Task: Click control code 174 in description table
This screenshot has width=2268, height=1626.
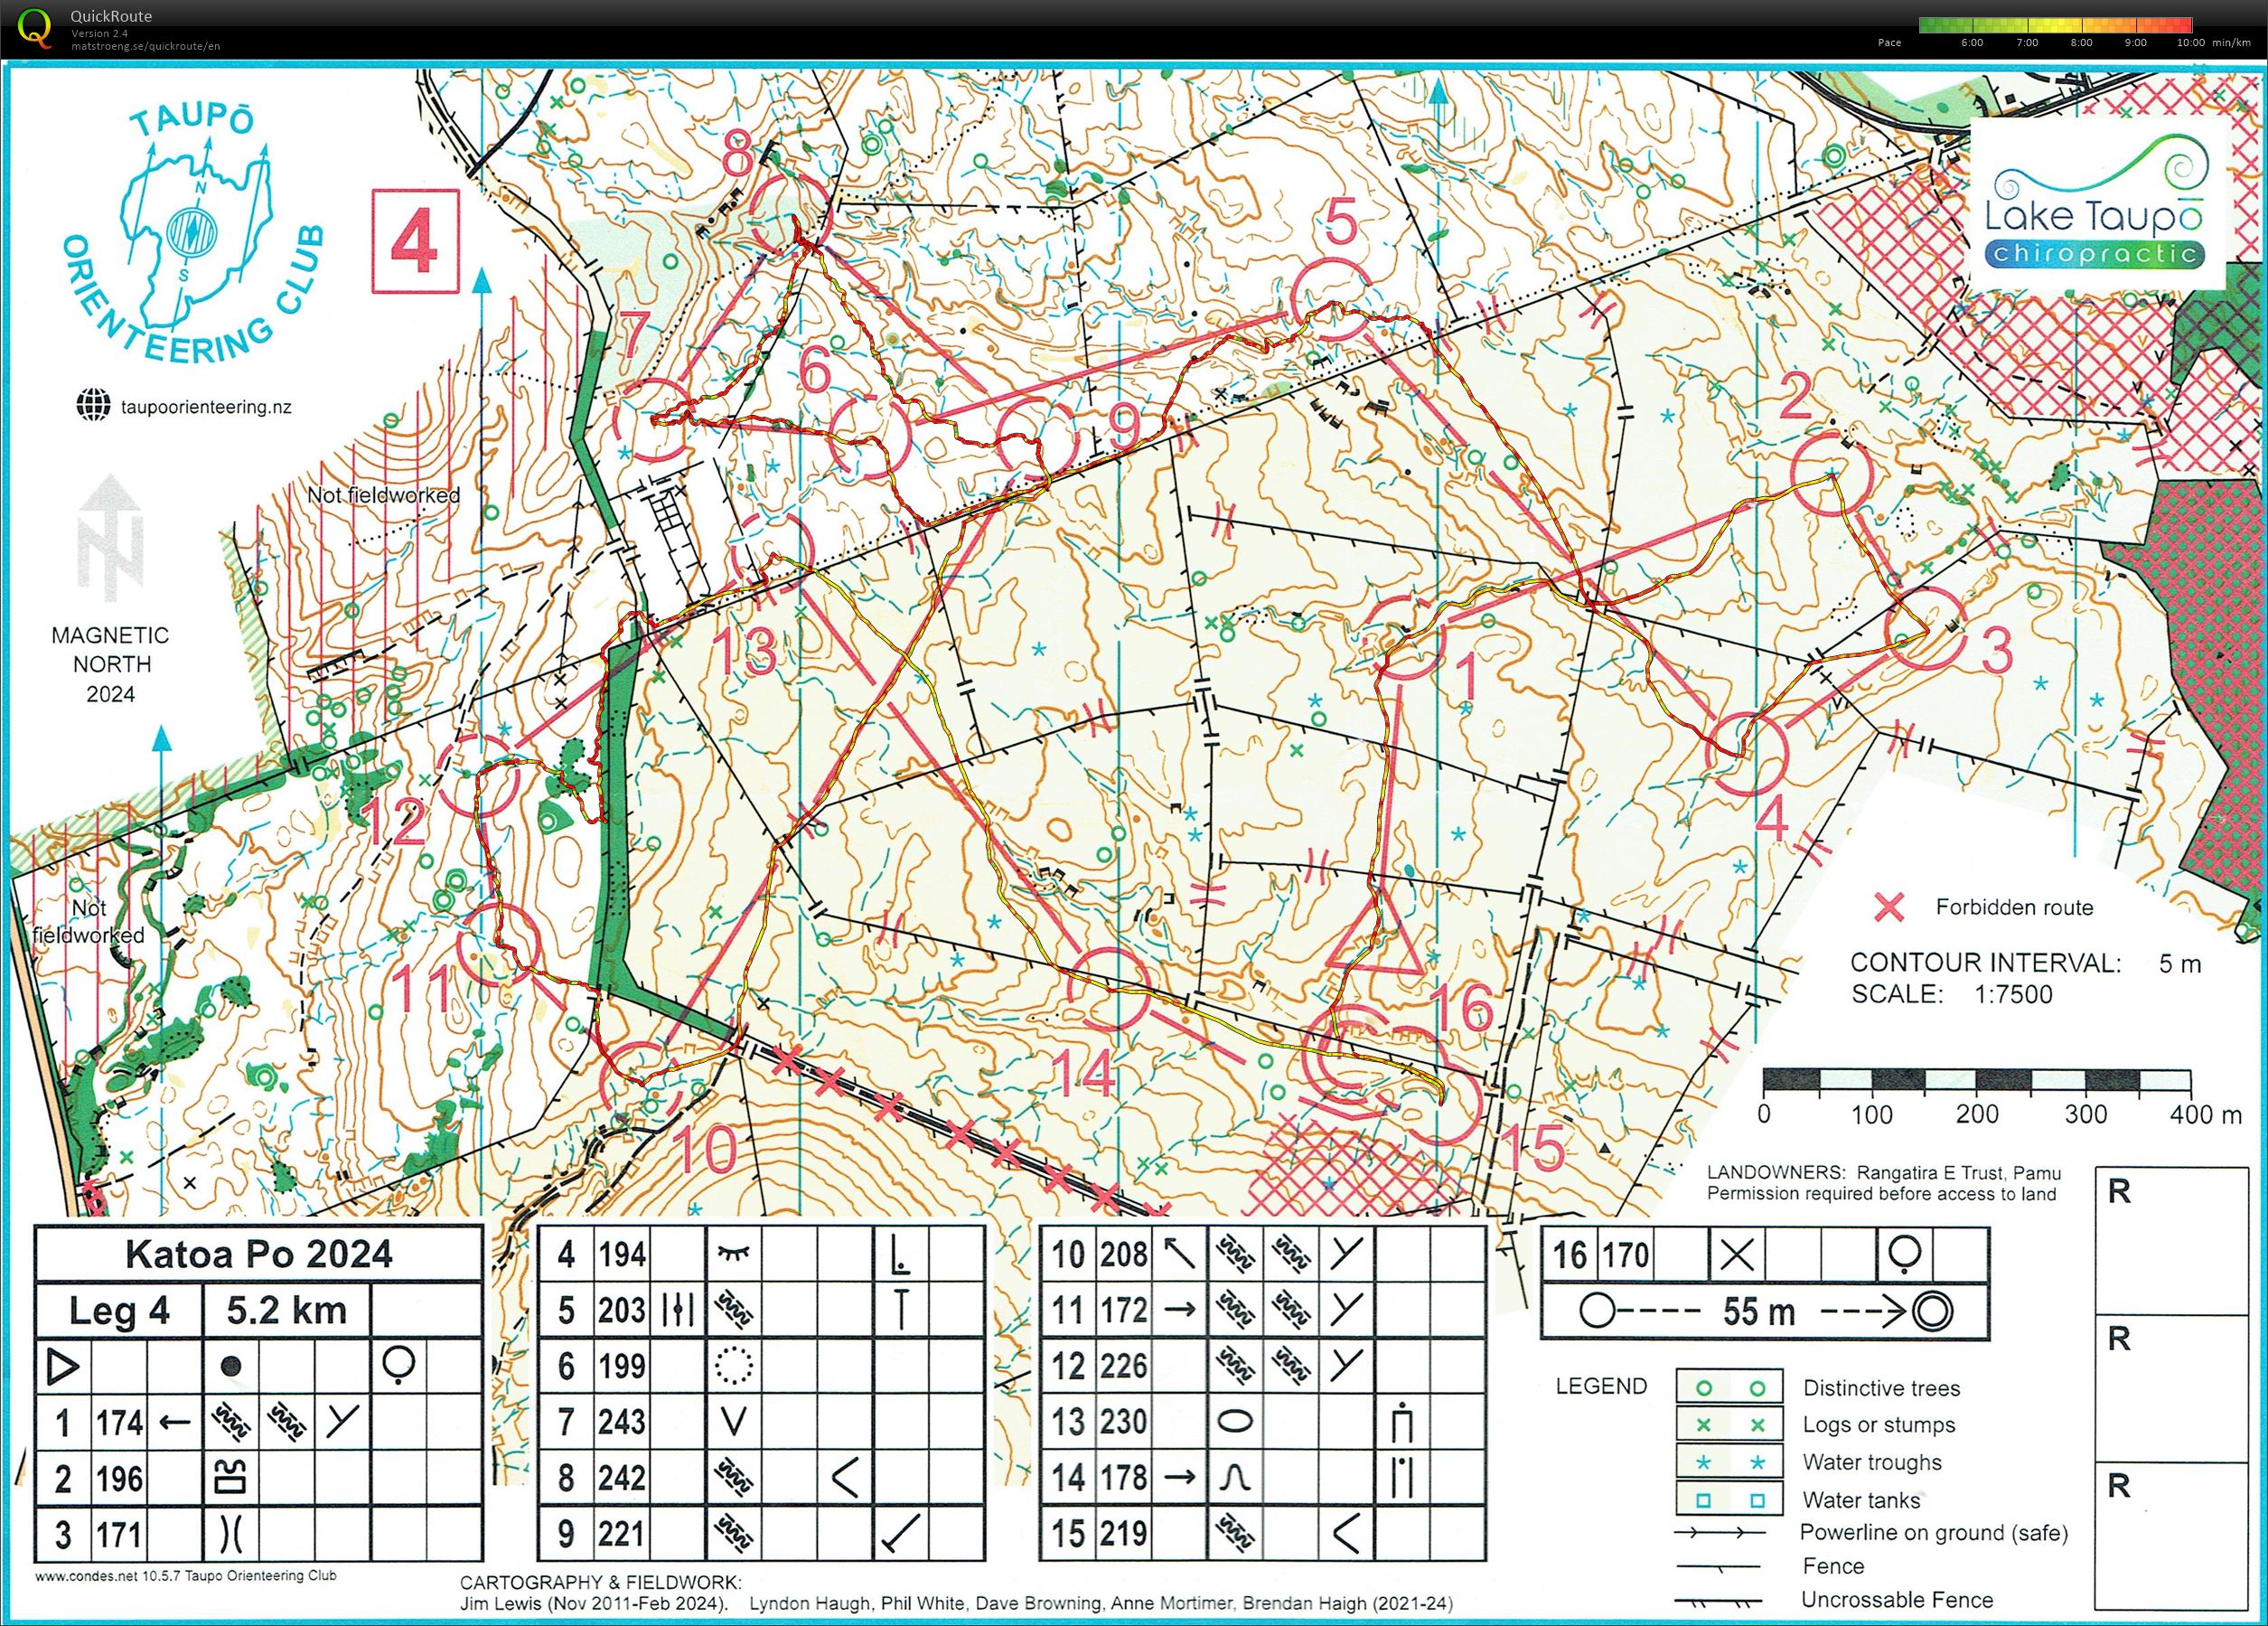Action: (x=120, y=1422)
